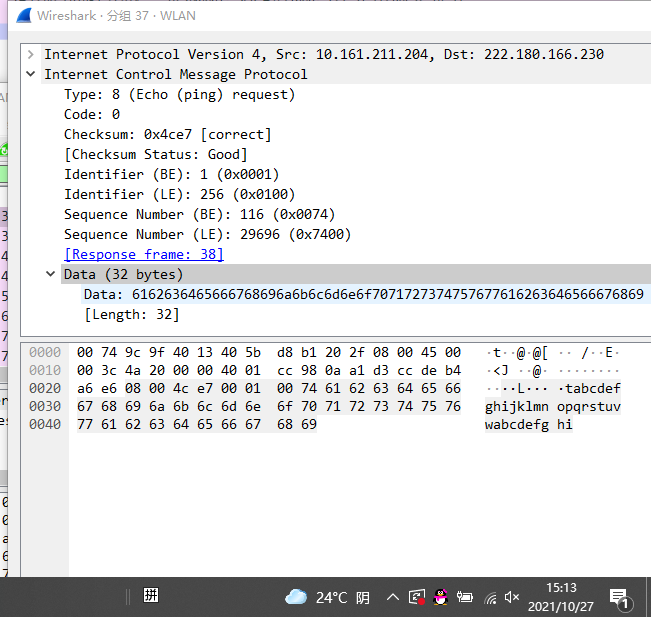Screen dimensions: 651x617
Task: Click hex byte '4c' on row 0020
Action: [181, 388]
